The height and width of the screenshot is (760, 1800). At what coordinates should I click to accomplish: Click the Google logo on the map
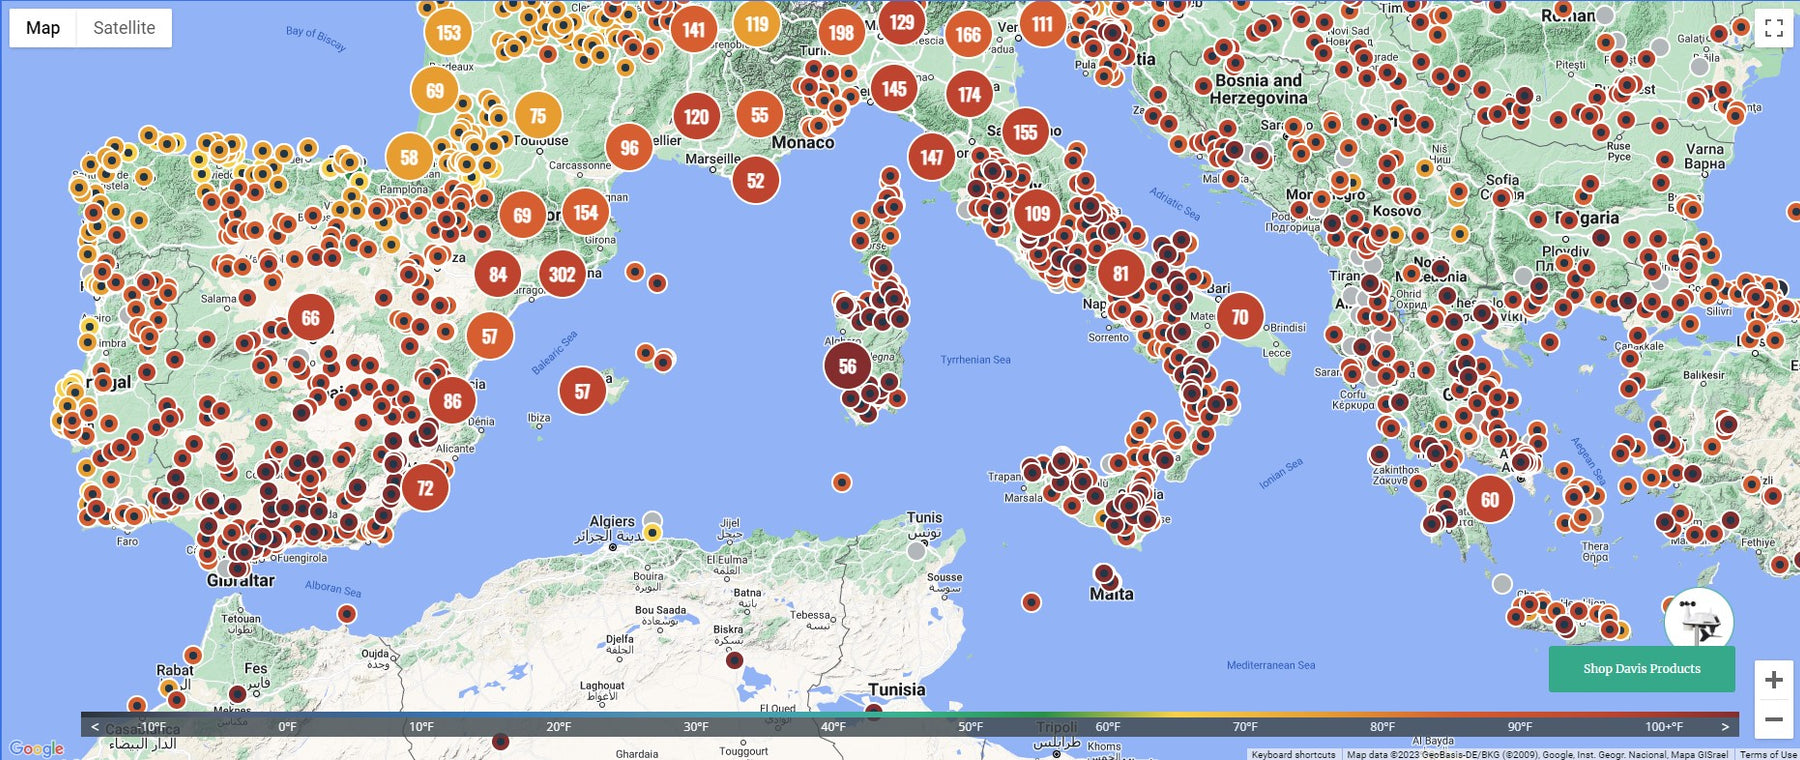click(x=37, y=748)
